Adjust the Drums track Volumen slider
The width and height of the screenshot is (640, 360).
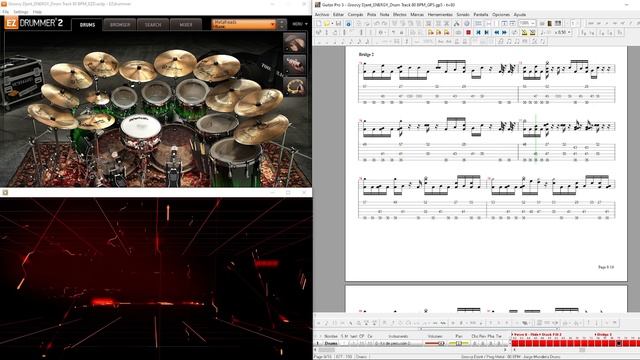(434, 343)
